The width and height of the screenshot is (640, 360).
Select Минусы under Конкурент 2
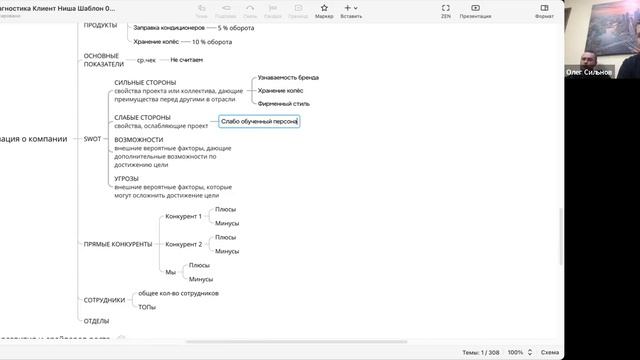click(227, 251)
